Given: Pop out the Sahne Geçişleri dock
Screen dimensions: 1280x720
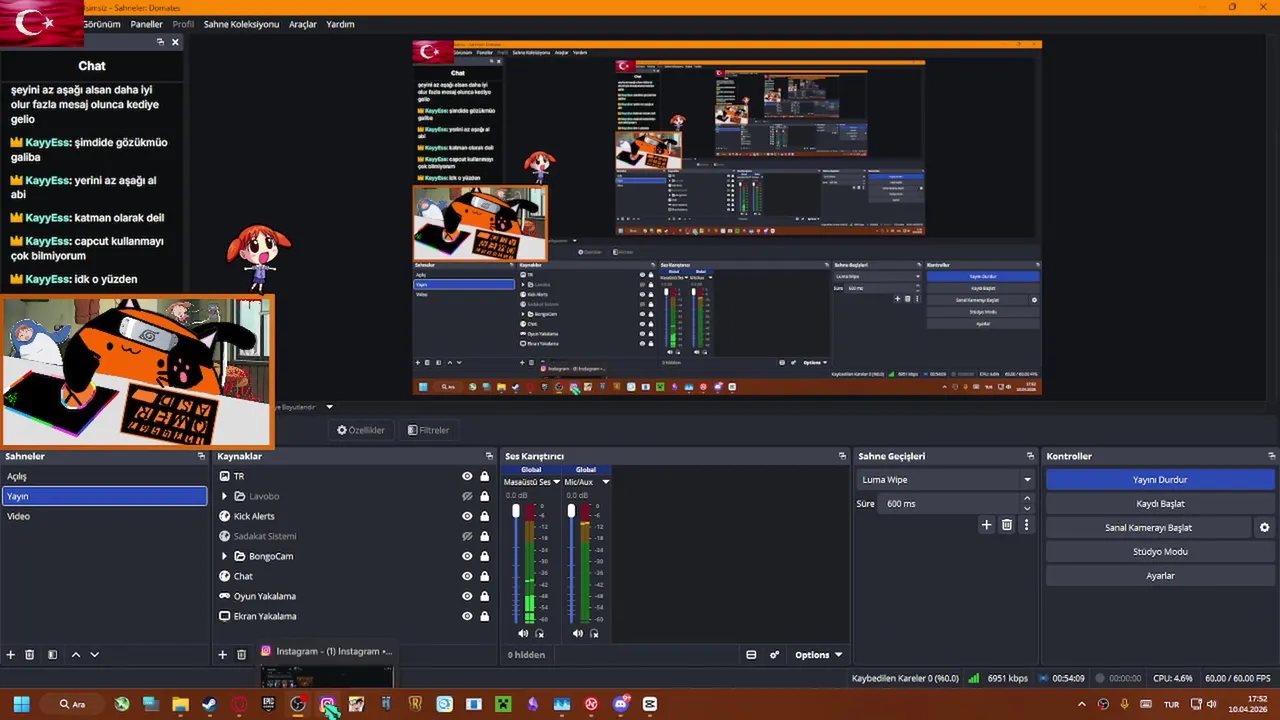Looking at the screenshot, I should click(x=1030, y=456).
